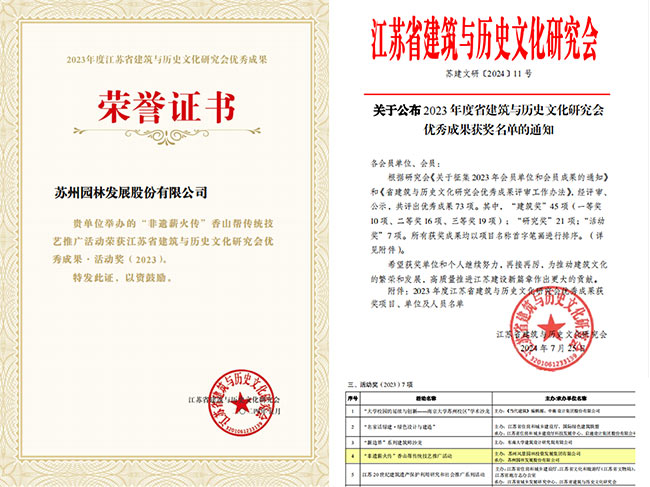Screen dimensions: 650x487
Task: Click the title line 优秀成果获奖名单的通知
Action: point(488,130)
